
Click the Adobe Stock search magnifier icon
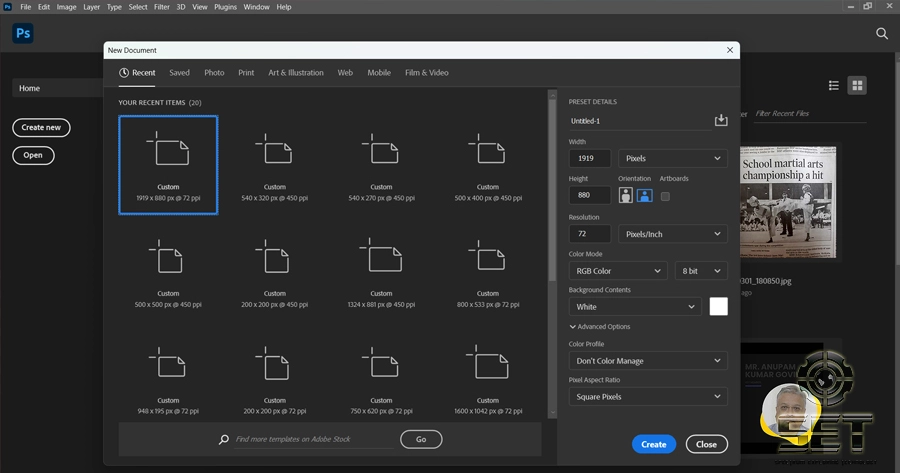[224, 439]
